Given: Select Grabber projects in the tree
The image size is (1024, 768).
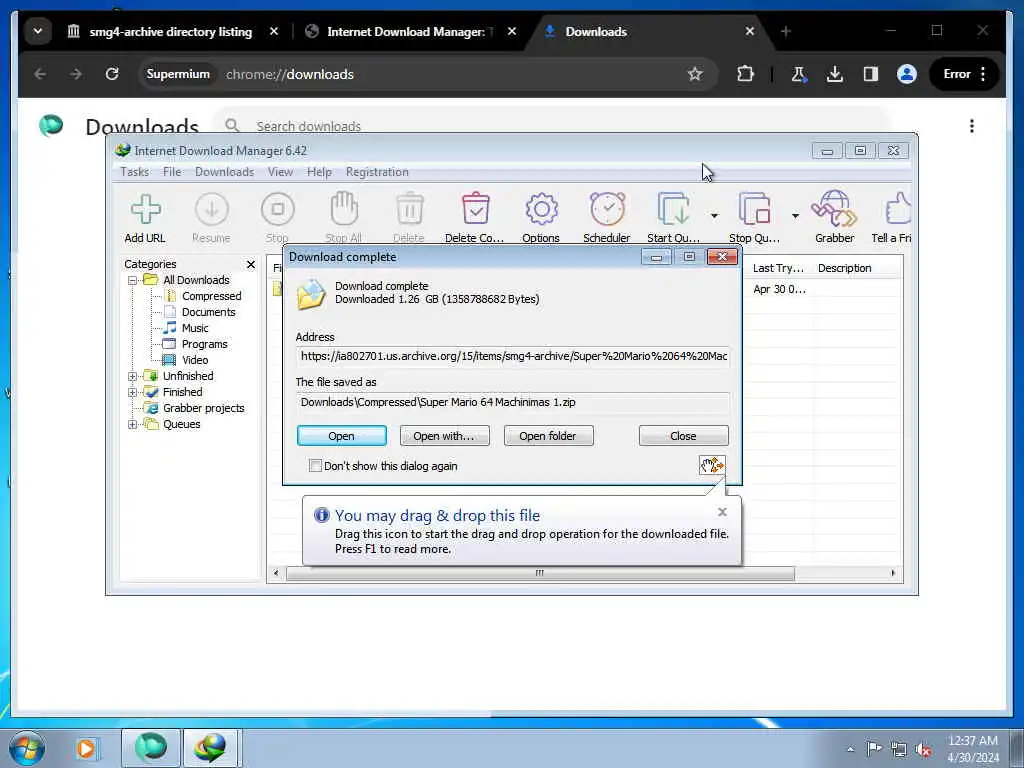Looking at the screenshot, I should (x=204, y=408).
